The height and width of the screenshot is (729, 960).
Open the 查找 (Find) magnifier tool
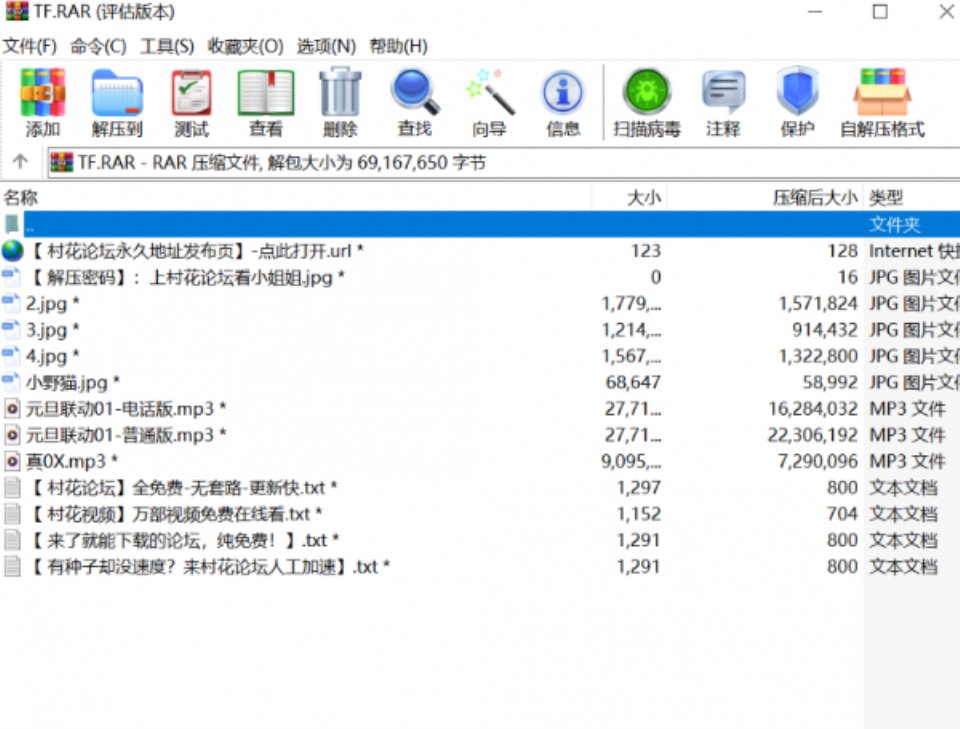coord(415,92)
